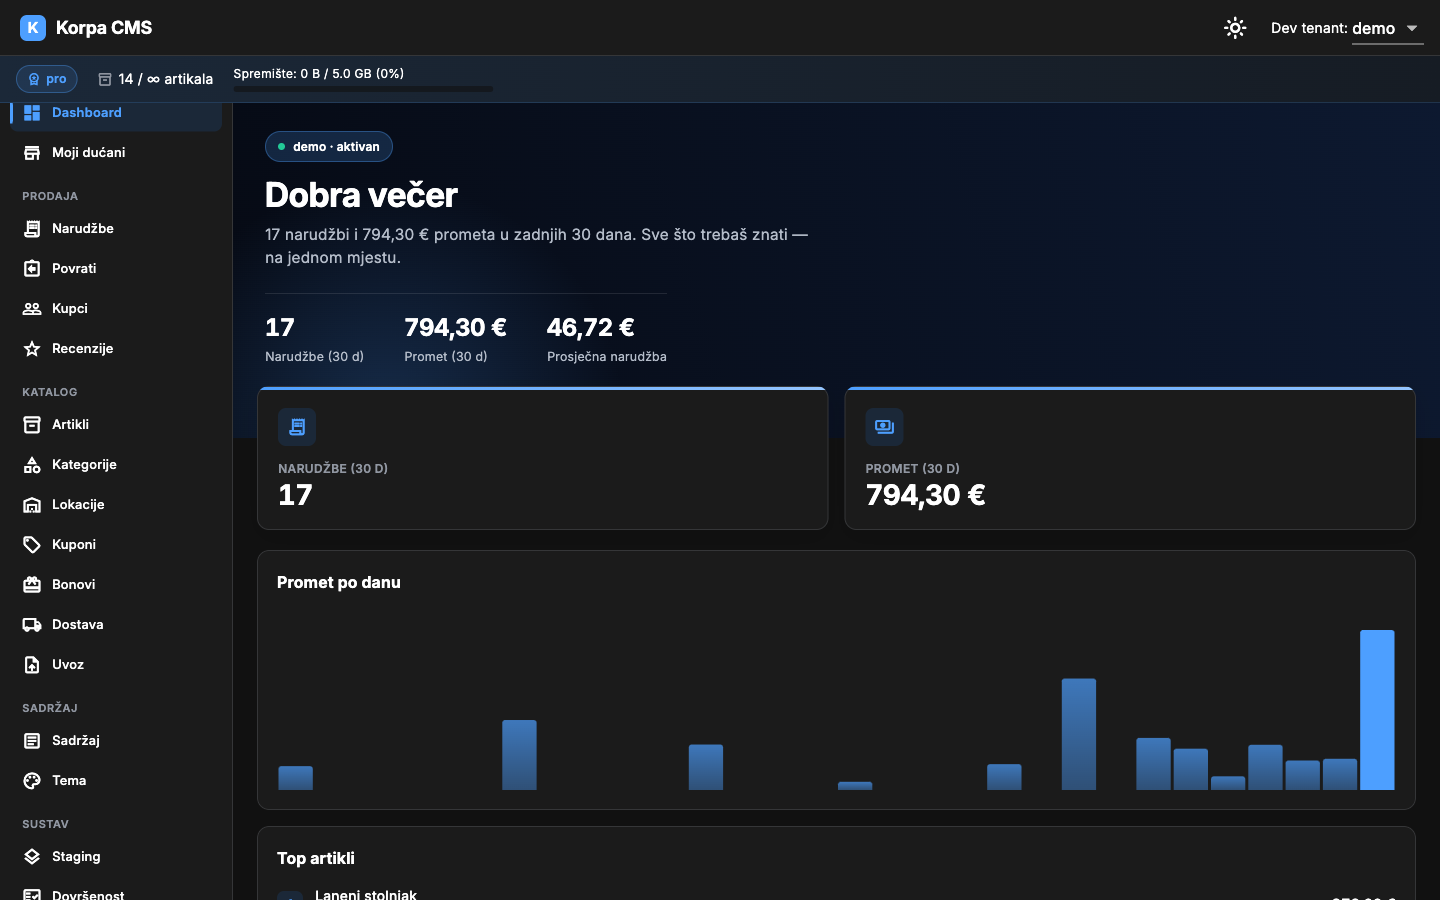Open Narudžbe orders icon in sidebar
Image resolution: width=1440 pixels, height=900 pixels.
(x=32, y=229)
